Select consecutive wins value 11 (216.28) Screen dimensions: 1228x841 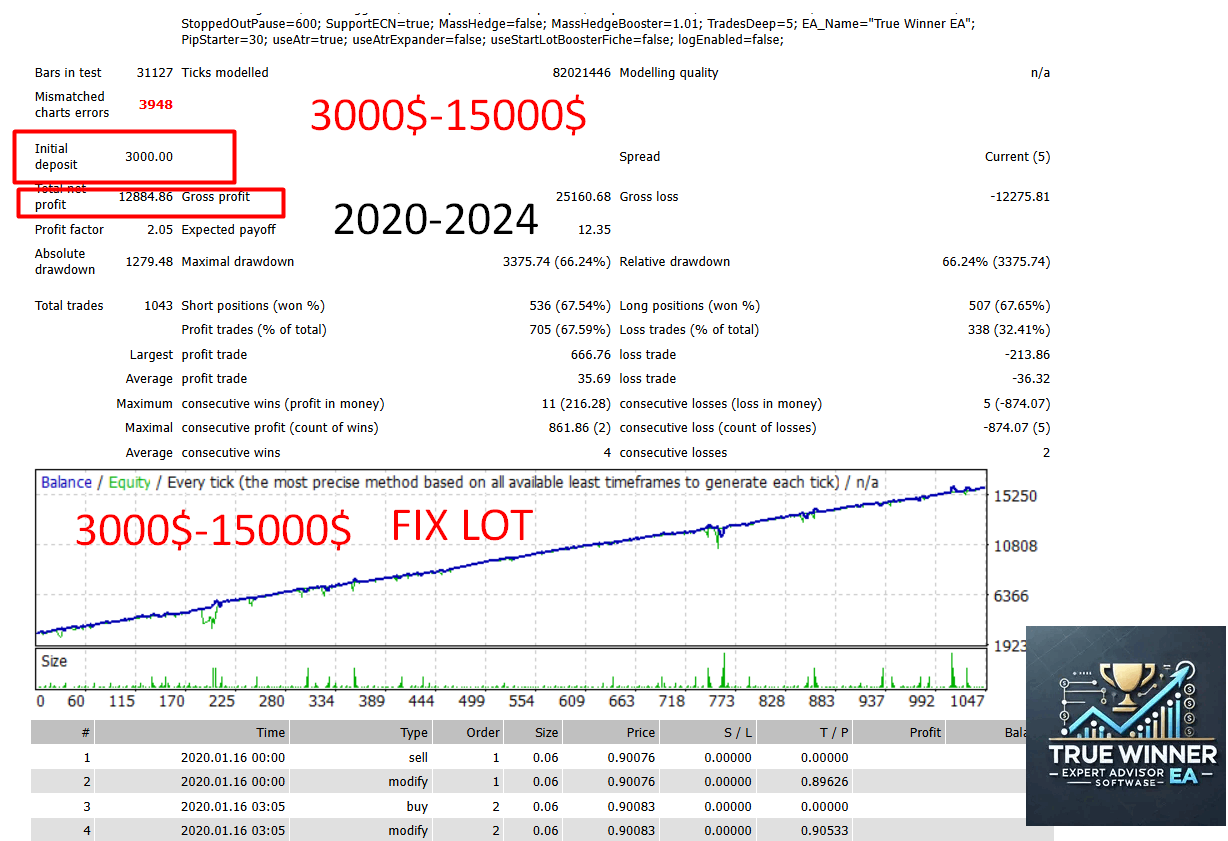[x=576, y=404]
